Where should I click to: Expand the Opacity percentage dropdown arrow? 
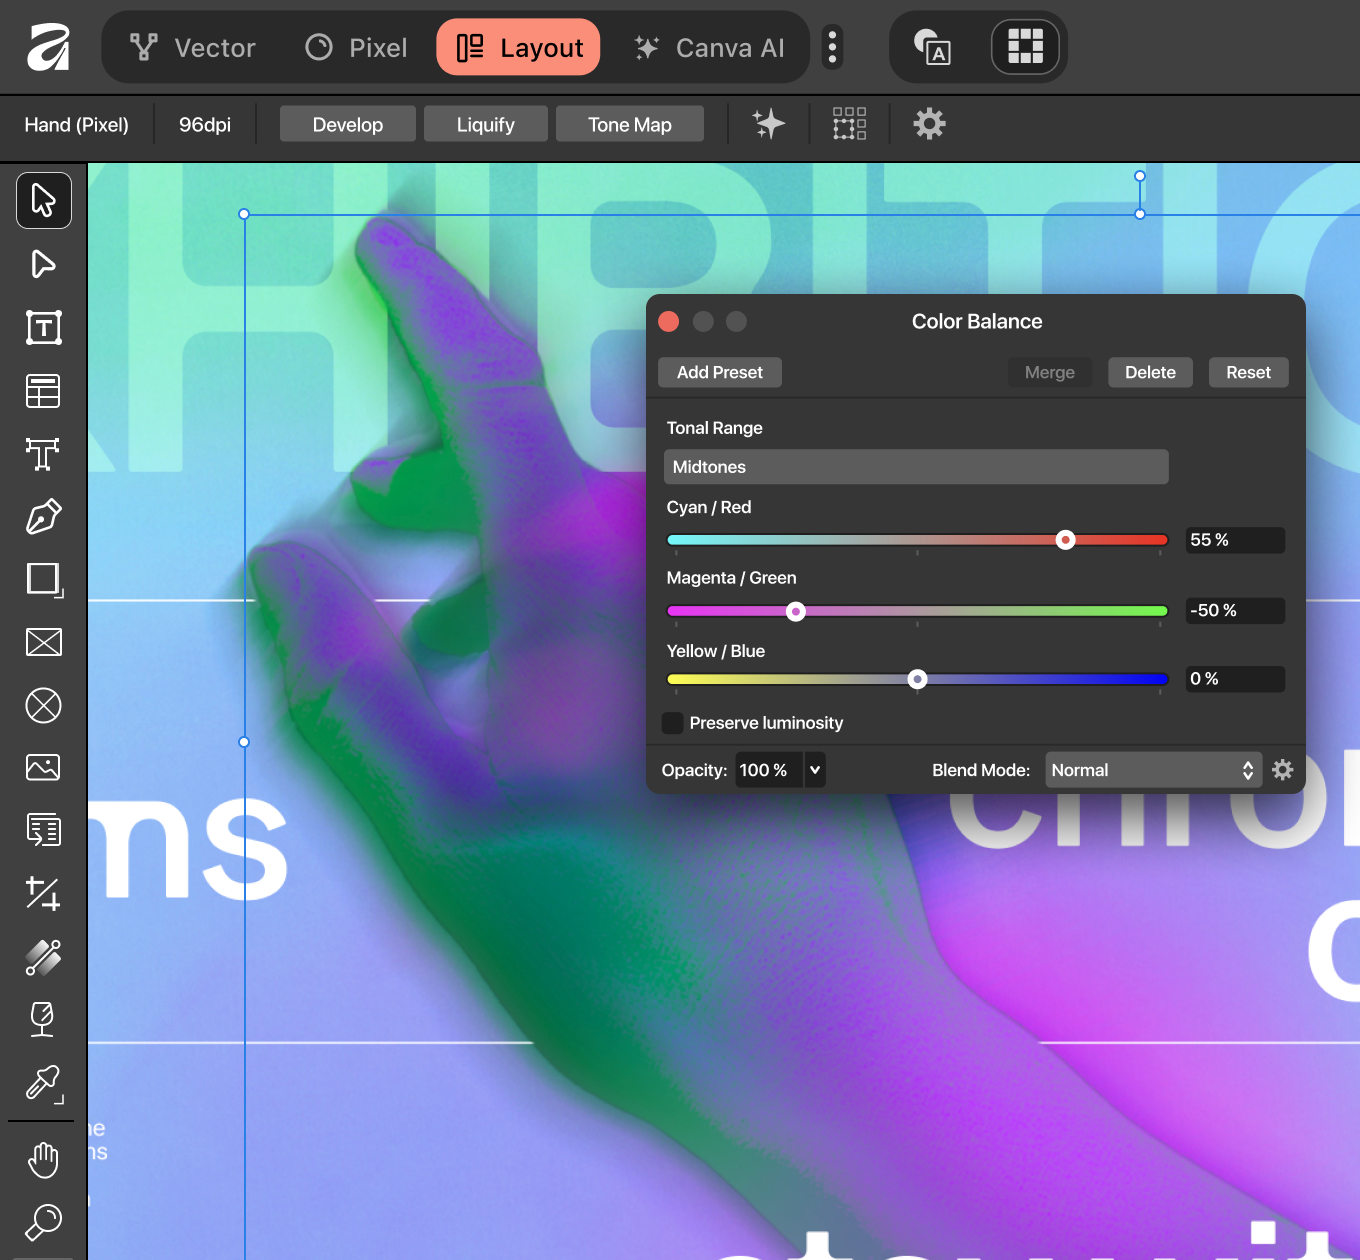coord(815,770)
